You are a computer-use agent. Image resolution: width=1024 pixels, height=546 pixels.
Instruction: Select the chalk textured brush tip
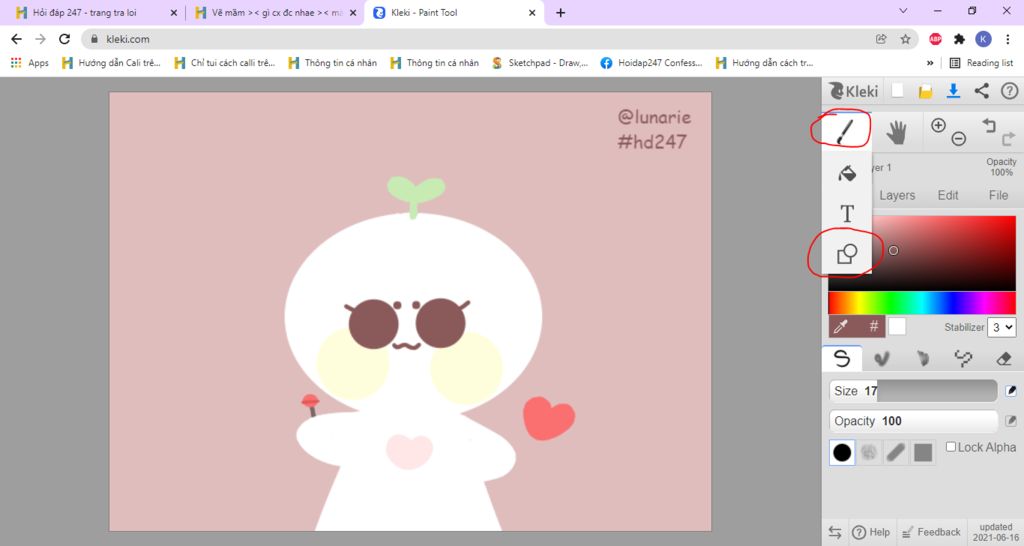point(869,452)
